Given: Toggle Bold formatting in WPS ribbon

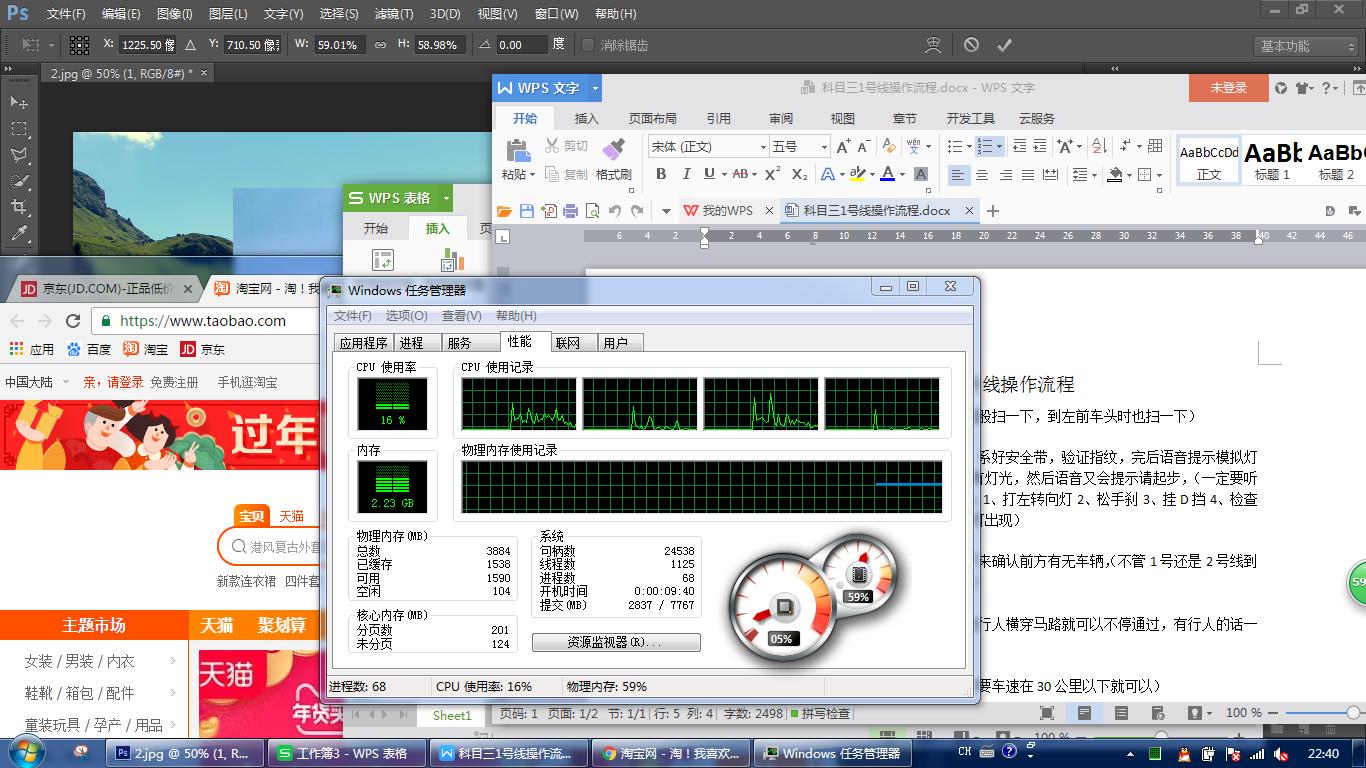Looking at the screenshot, I should (661, 174).
